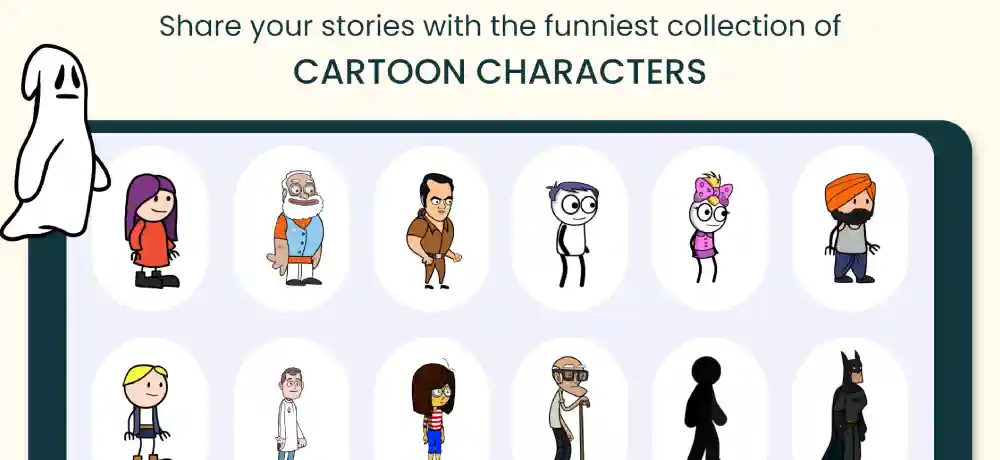Choose the girl with glasses and striped shirt

pos(433,410)
